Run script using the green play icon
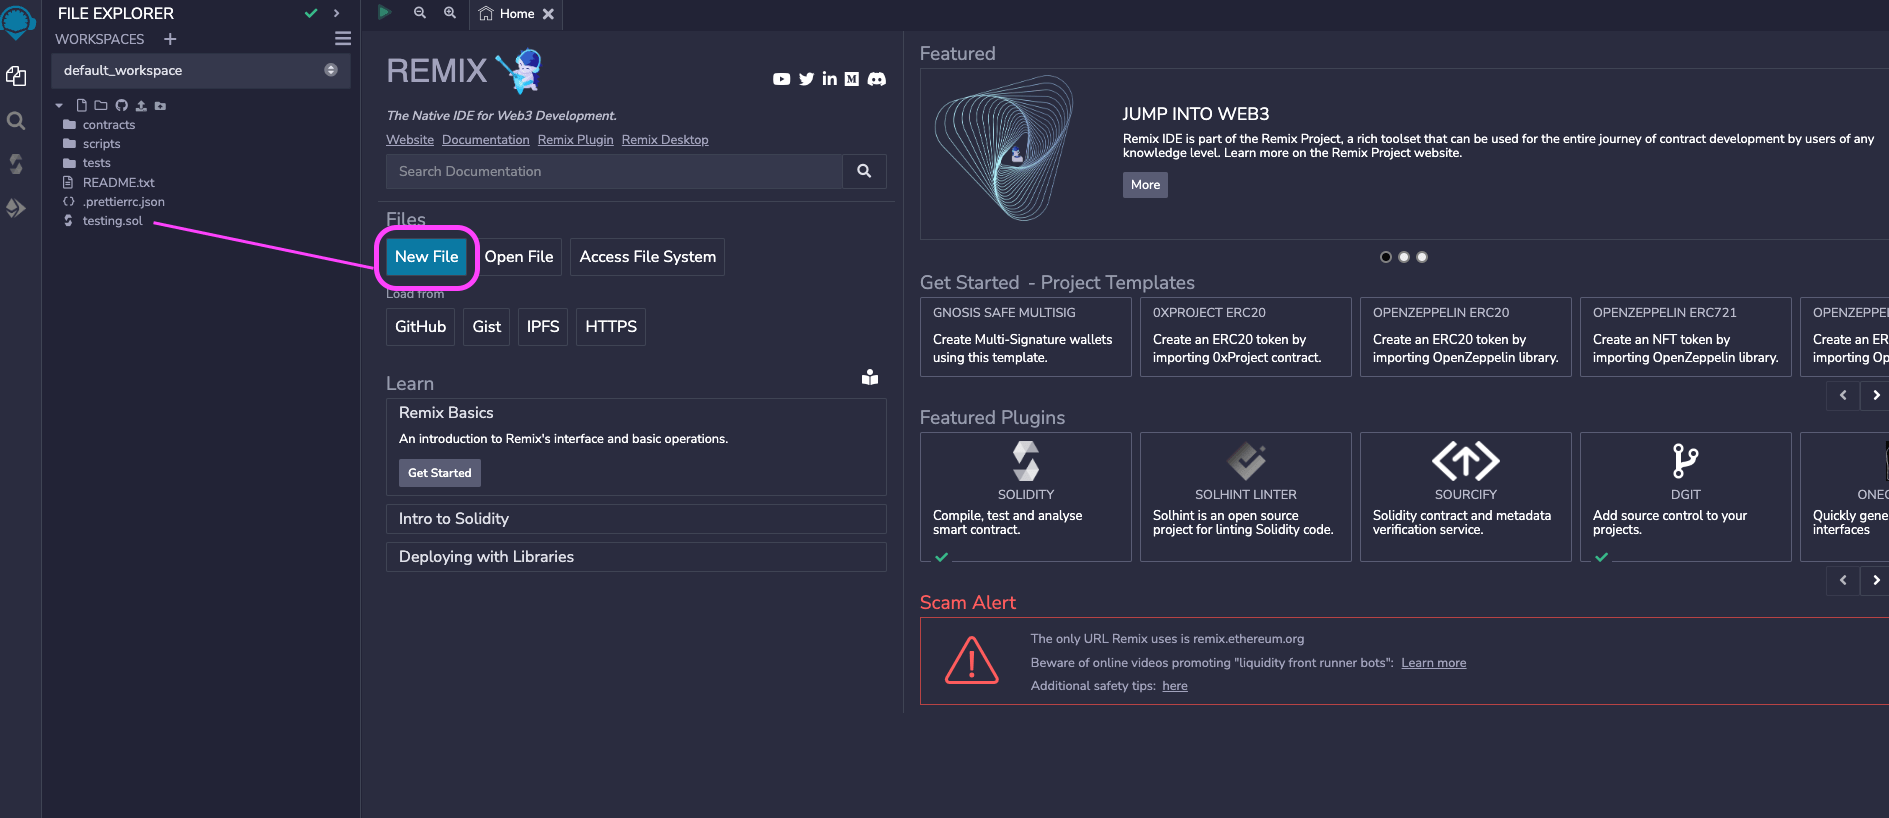The height and width of the screenshot is (818, 1889). 384,13
